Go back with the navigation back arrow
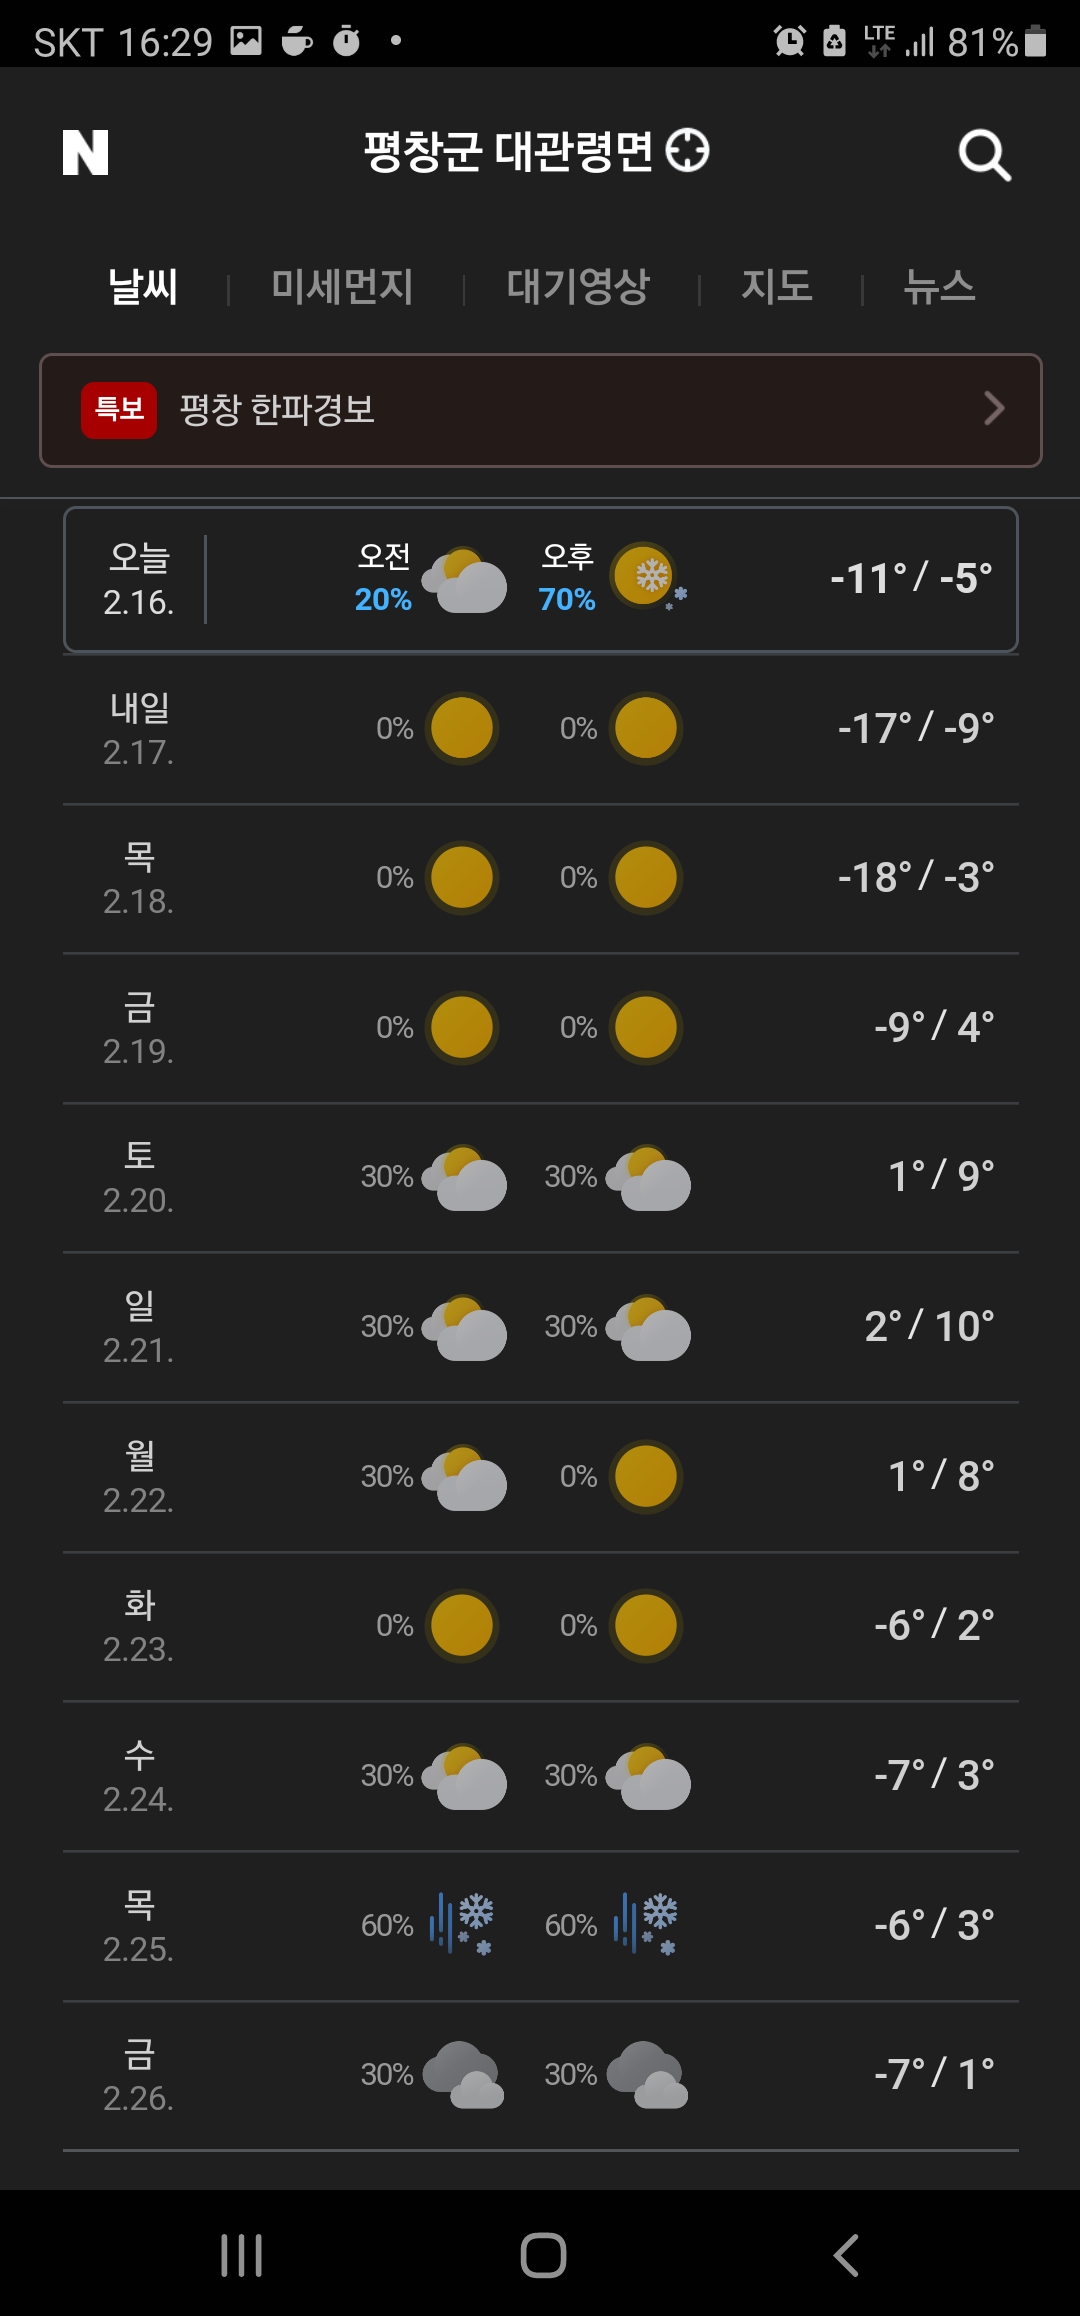This screenshot has width=1080, height=2316. [x=846, y=2255]
